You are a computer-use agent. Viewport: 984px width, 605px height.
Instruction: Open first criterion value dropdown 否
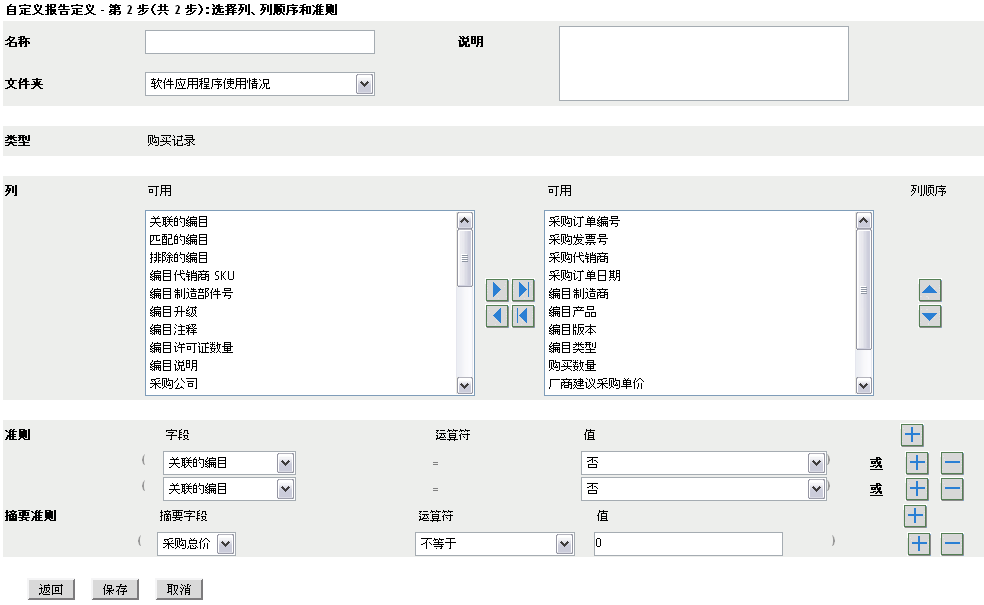[703, 463]
